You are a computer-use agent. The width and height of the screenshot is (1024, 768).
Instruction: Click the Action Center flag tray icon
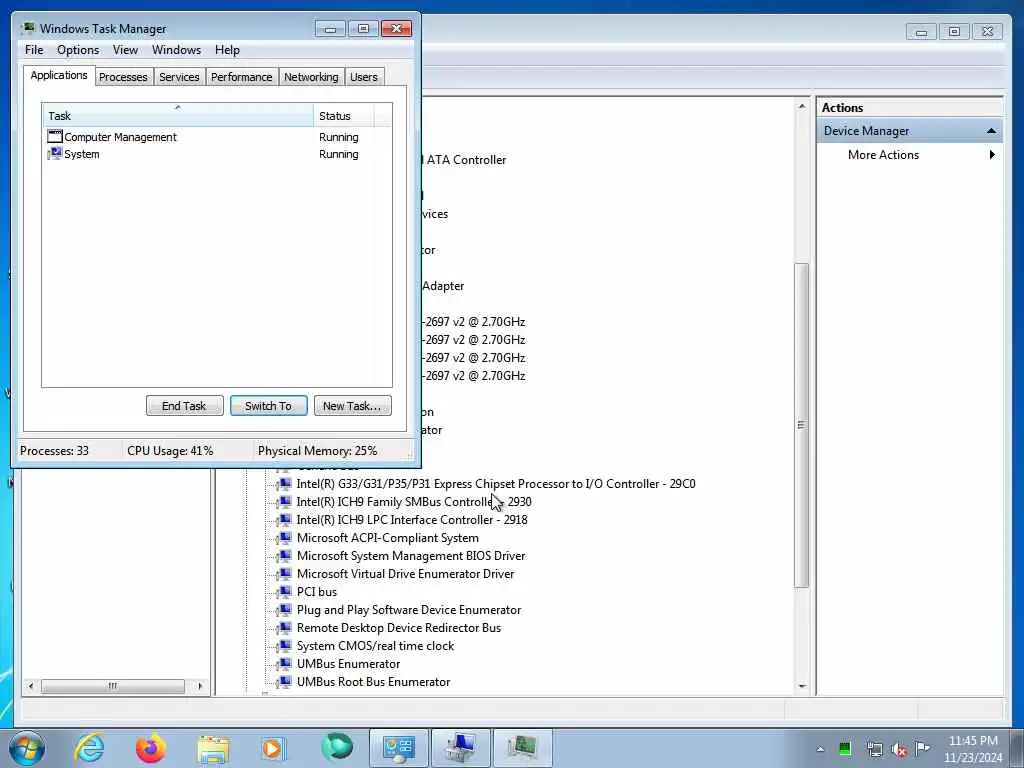click(x=922, y=748)
